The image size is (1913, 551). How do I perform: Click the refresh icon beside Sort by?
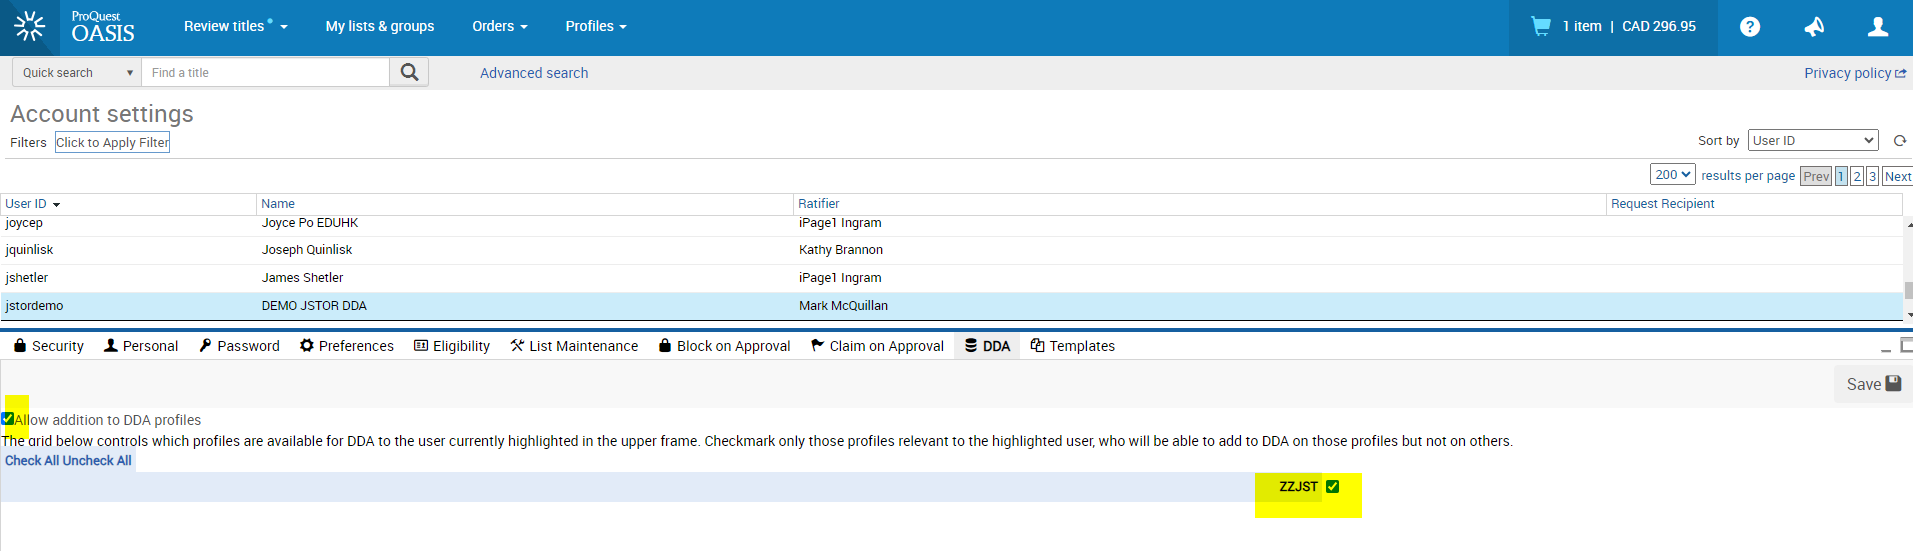[1900, 141]
